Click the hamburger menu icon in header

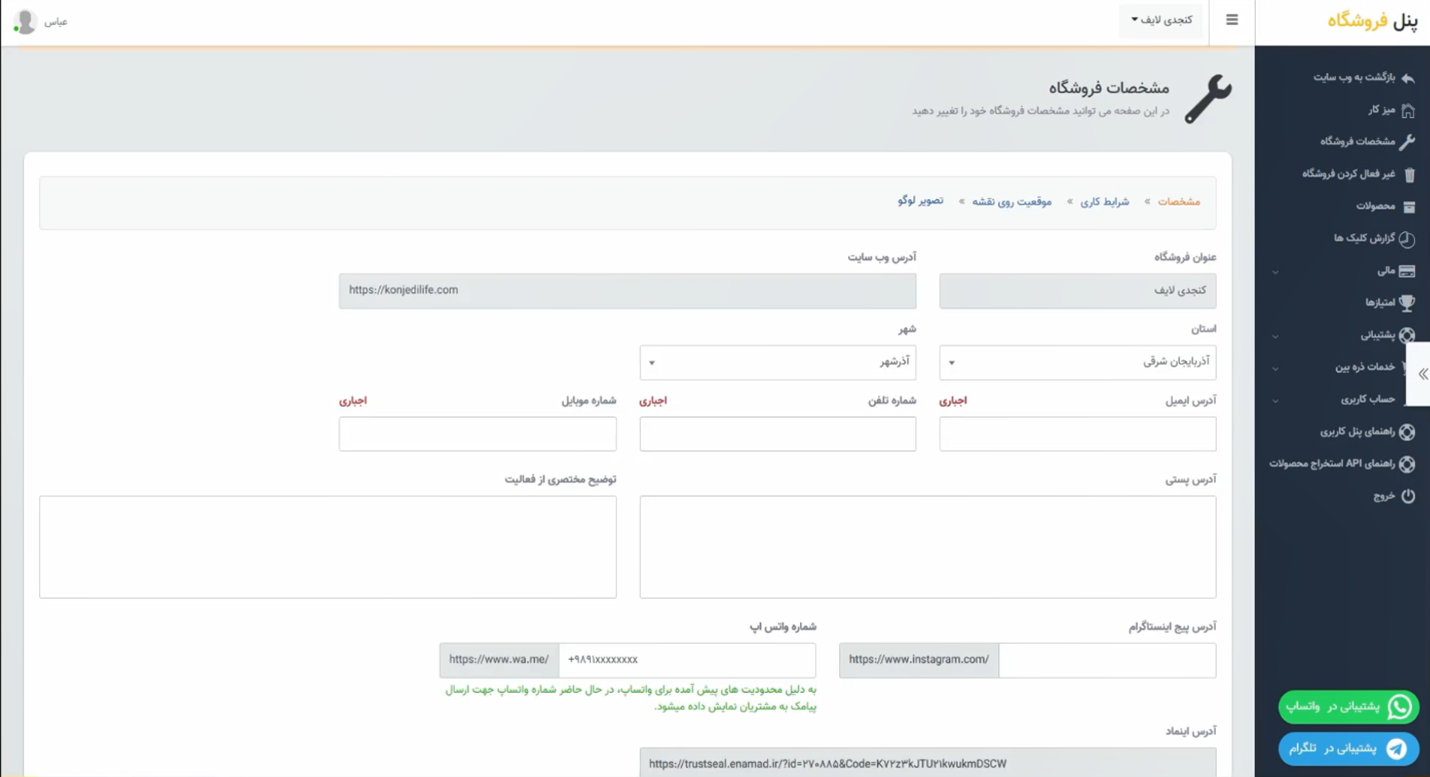[x=1232, y=20]
